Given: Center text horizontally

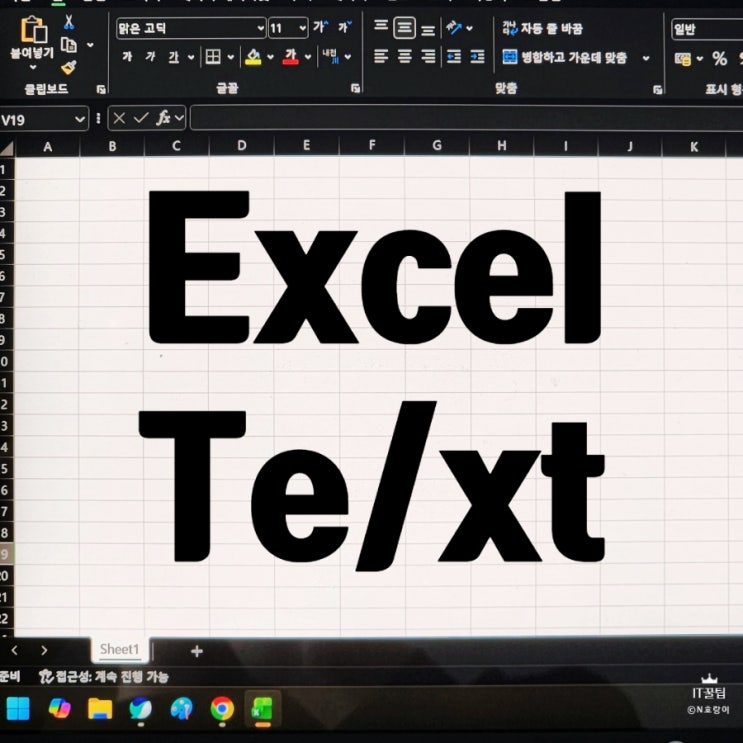Looking at the screenshot, I should tap(405, 57).
